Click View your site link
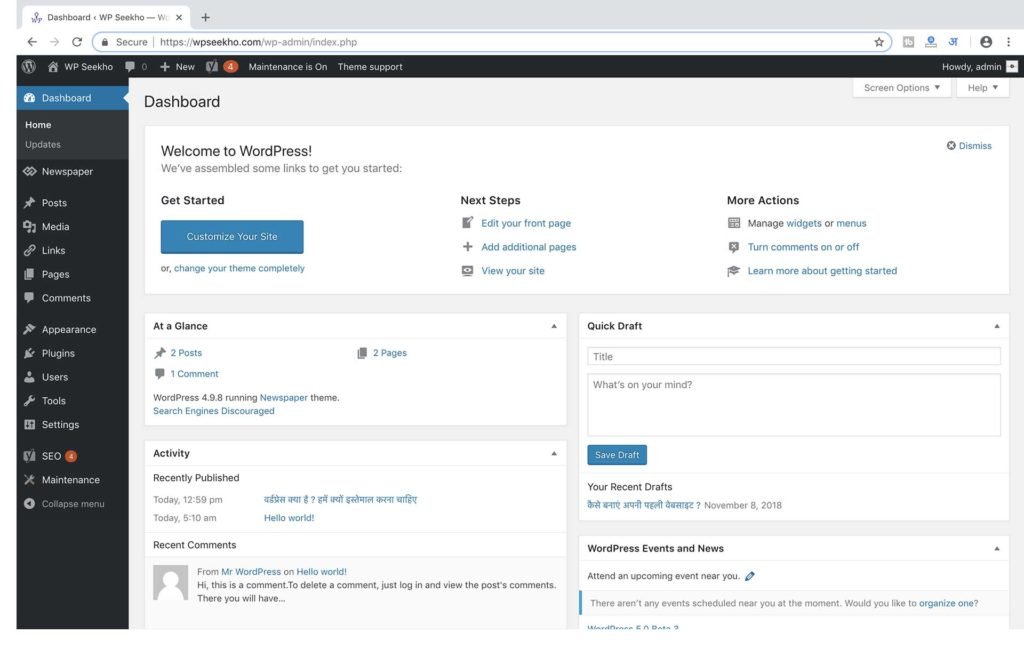This screenshot has height=649, width=1024. tap(513, 271)
